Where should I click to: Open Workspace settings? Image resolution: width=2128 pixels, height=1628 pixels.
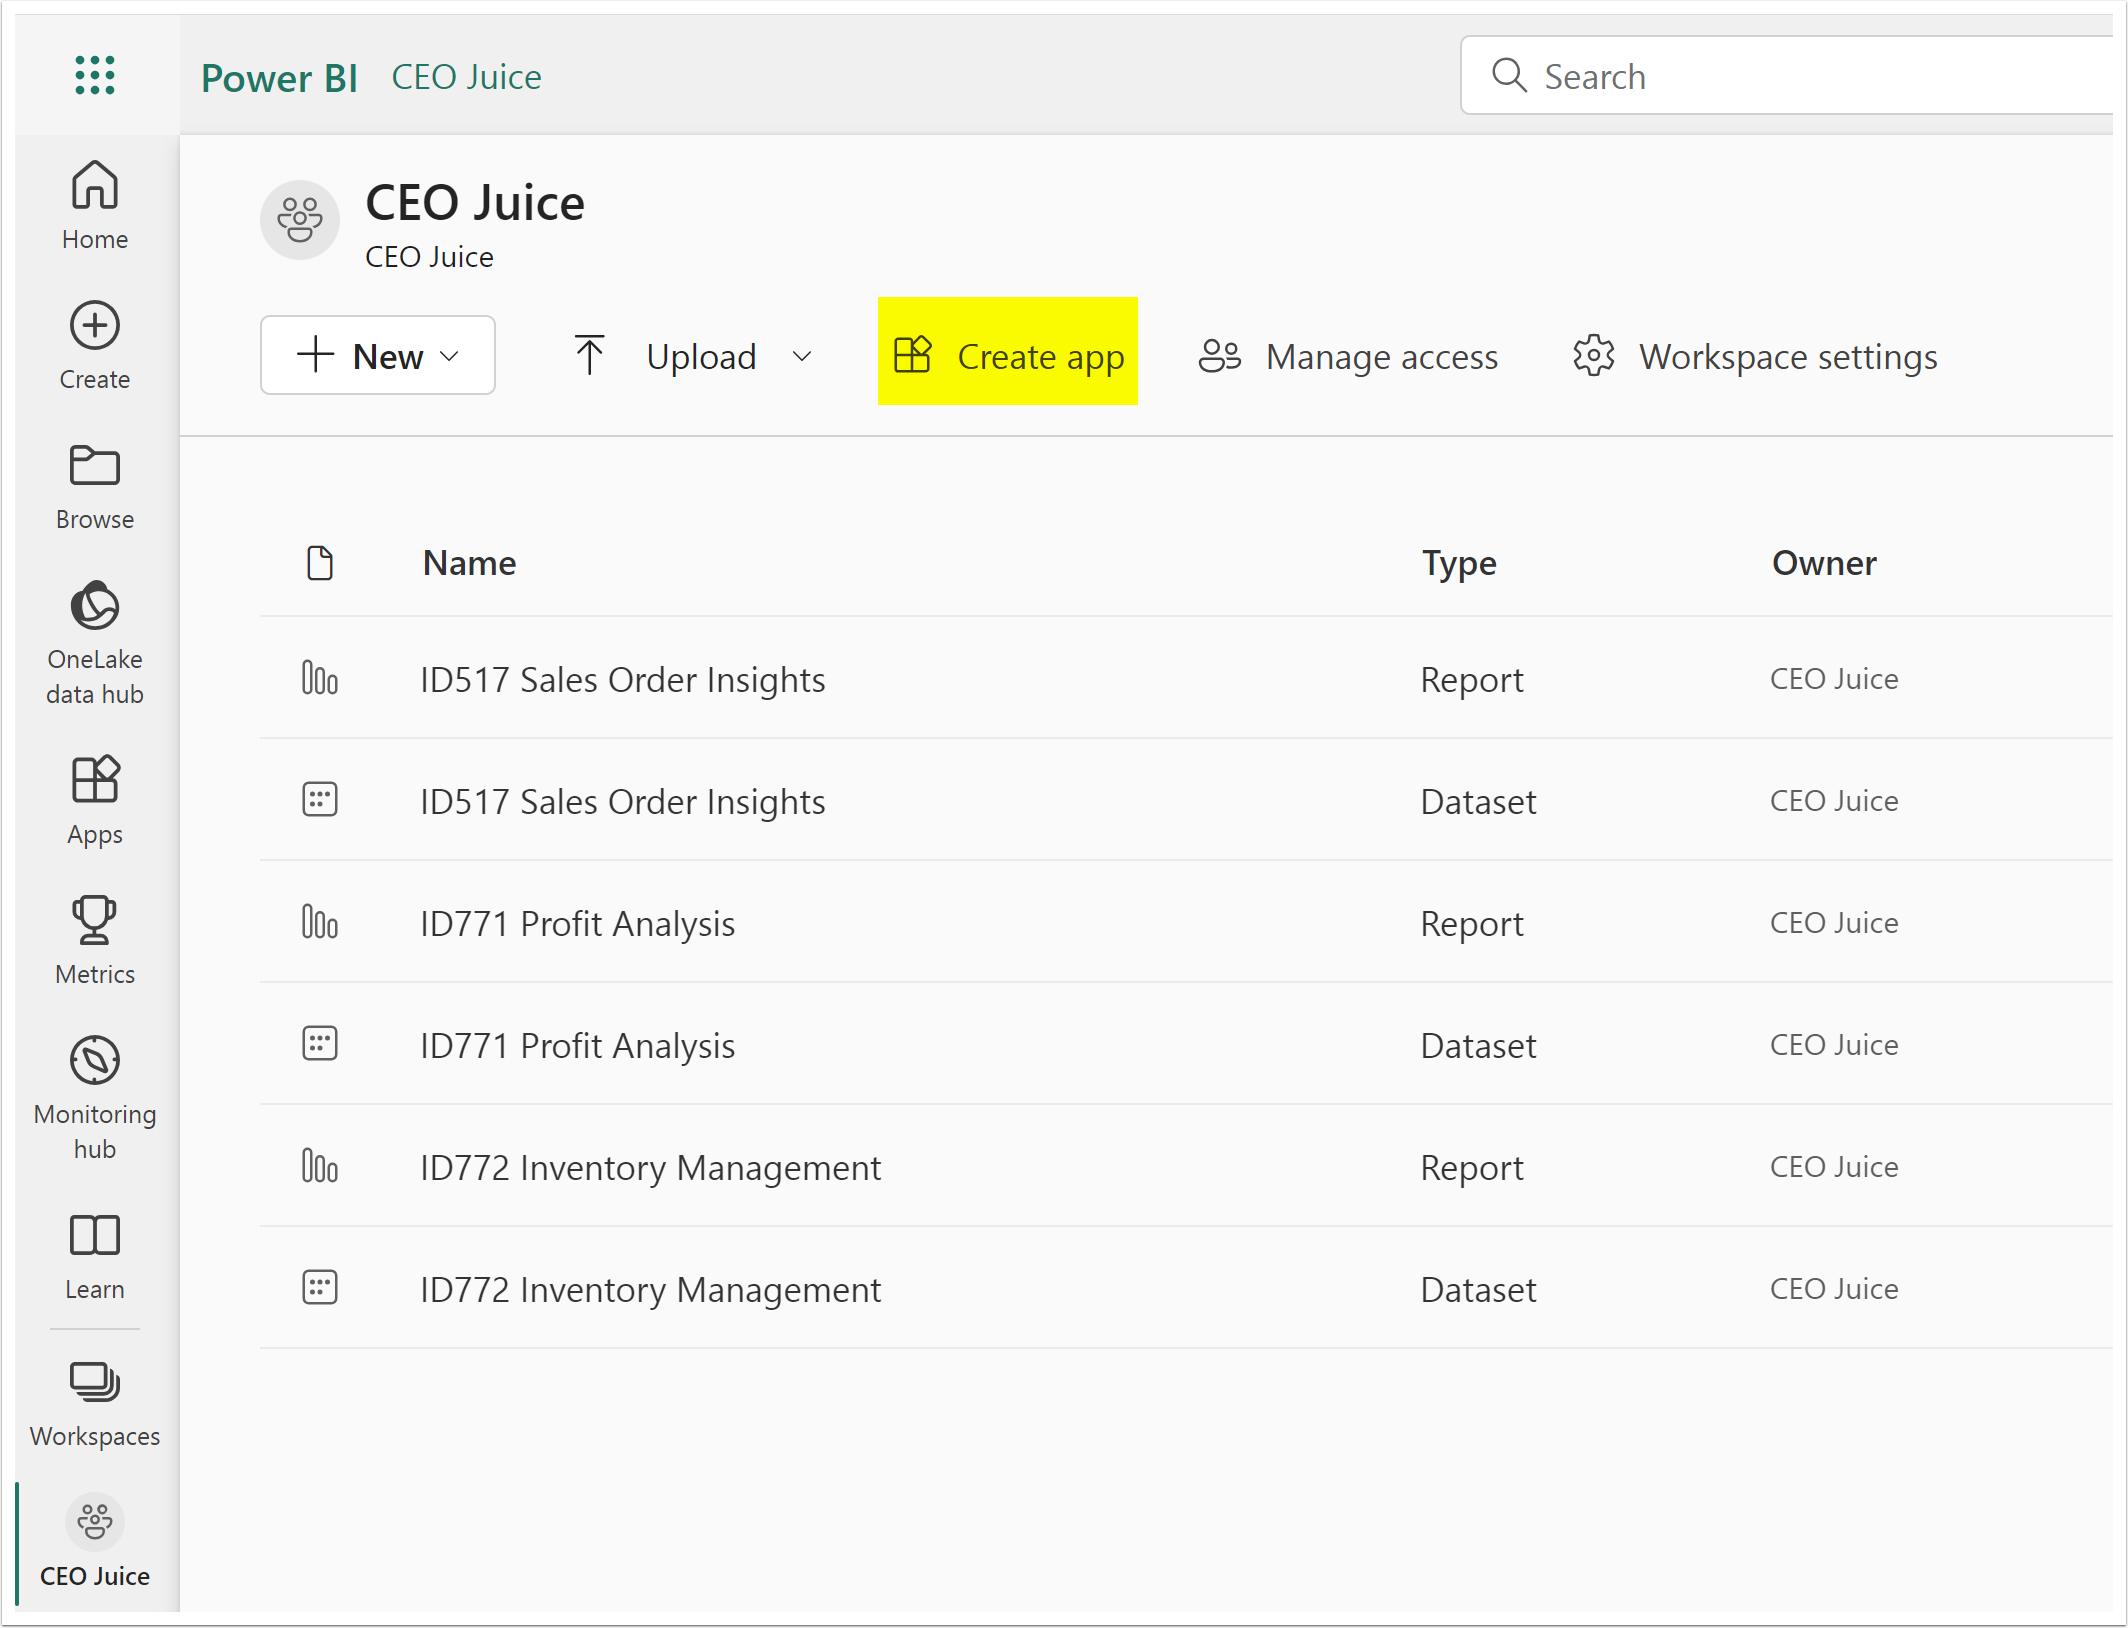pos(1755,356)
